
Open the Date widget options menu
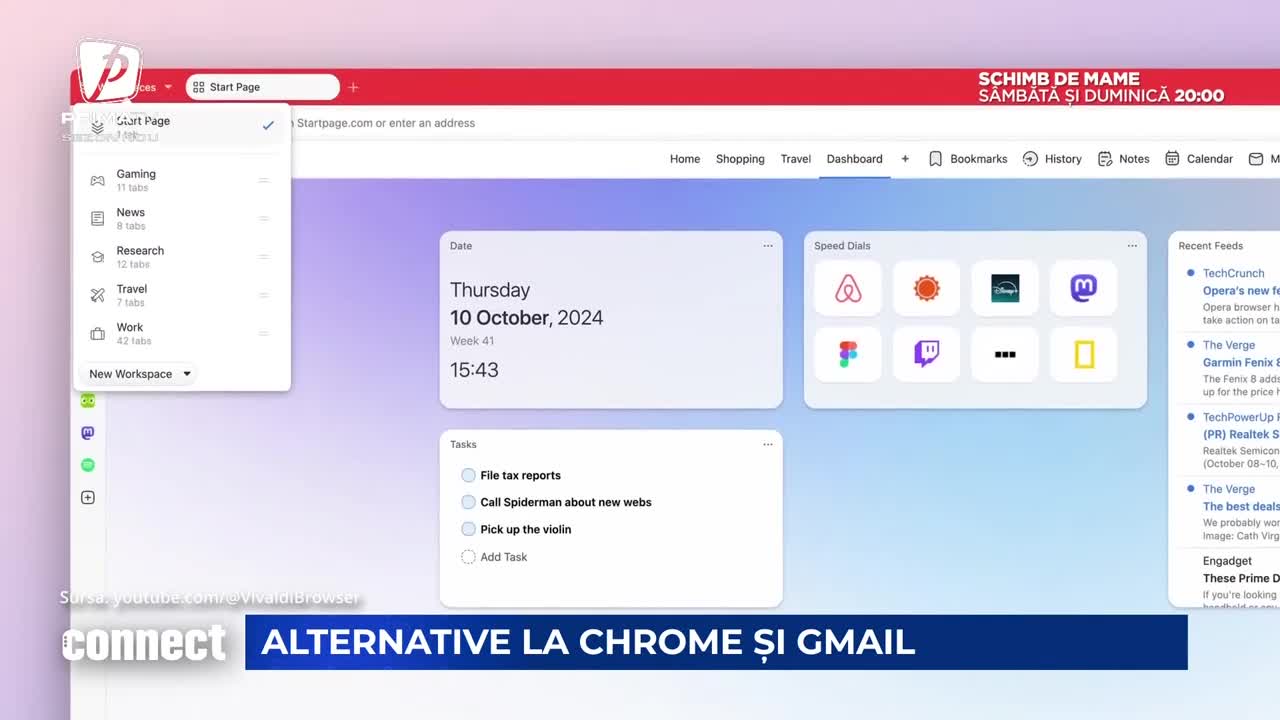tap(768, 246)
